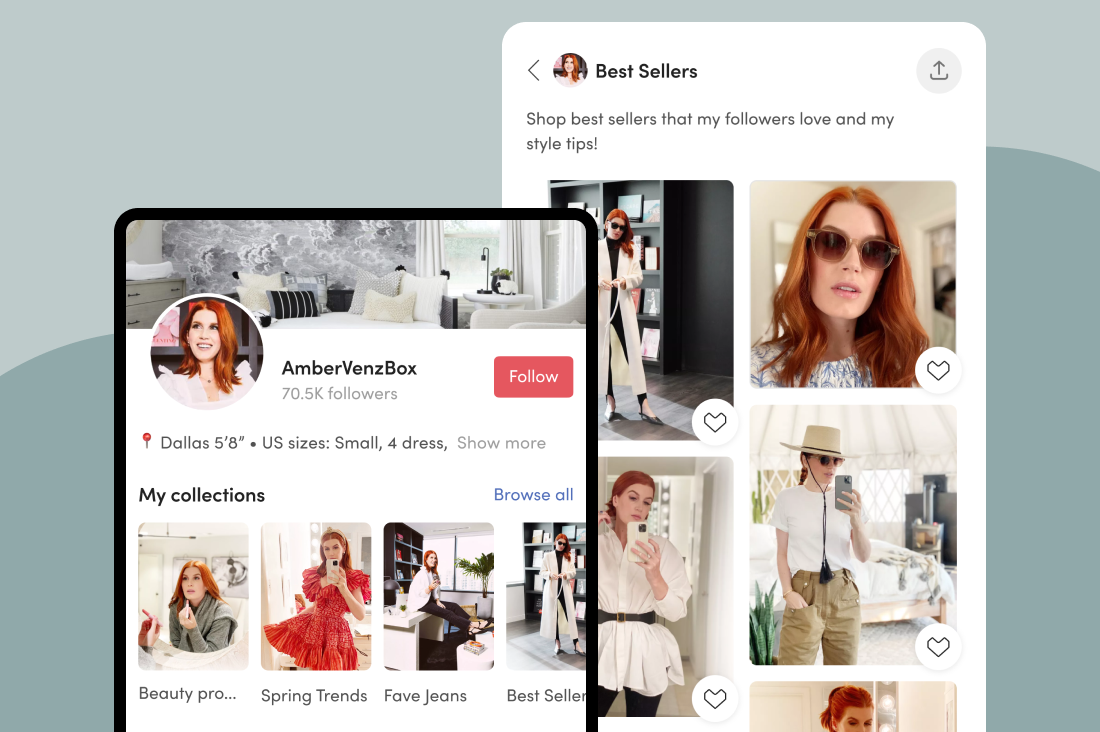Open the Spring Trends collection thumbnail
Image resolution: width=1100 pixels, height=732 pixels.
[x=316, y=596]
